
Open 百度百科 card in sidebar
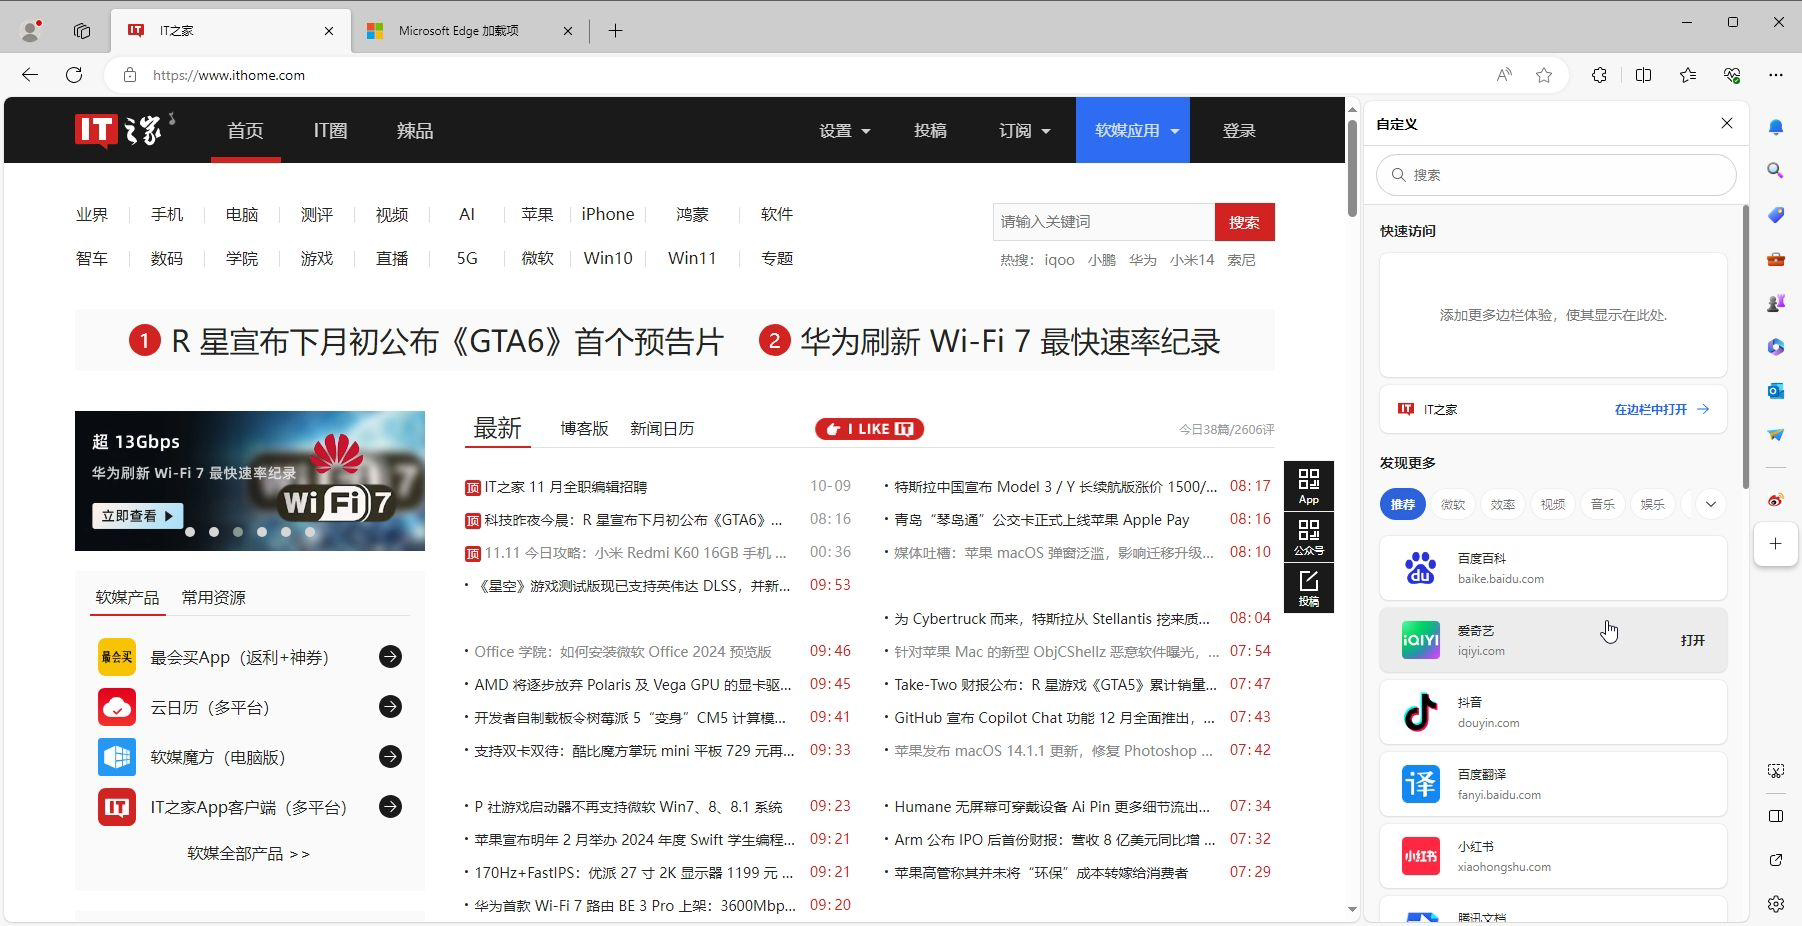(x=1553, y=568)
